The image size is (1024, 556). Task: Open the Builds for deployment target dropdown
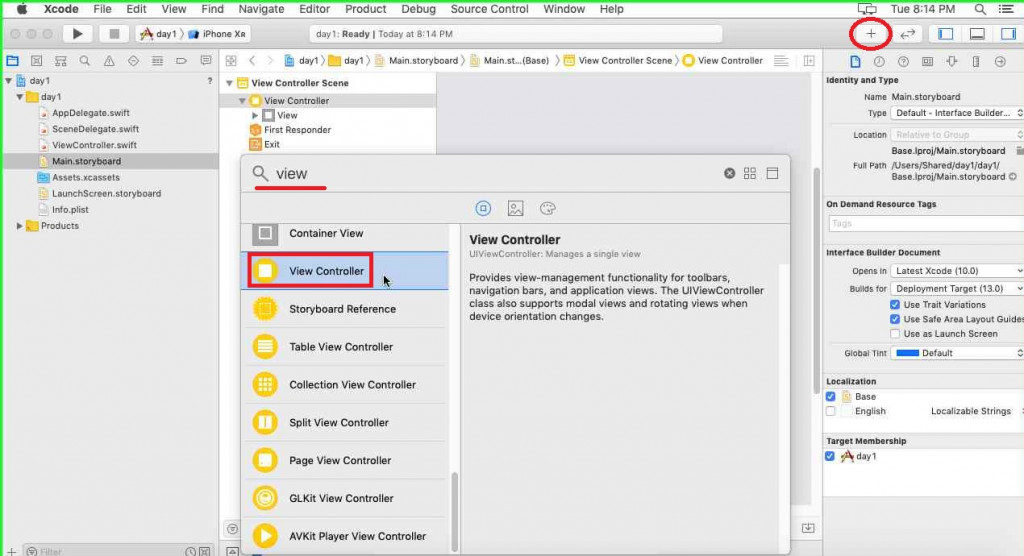957,288
